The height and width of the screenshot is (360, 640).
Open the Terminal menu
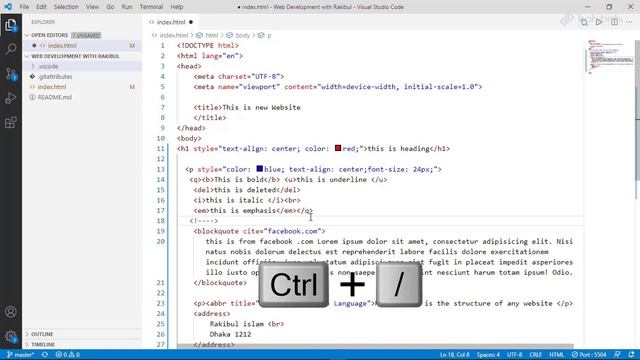click(151, 7)
